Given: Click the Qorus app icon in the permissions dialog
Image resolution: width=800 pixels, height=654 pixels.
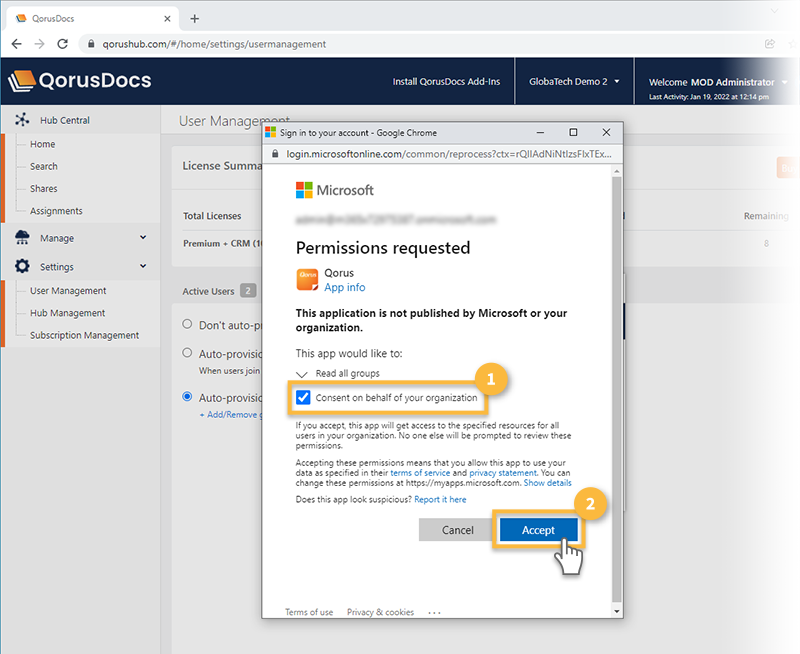Looking at the screenshot, I should point(307,278).
